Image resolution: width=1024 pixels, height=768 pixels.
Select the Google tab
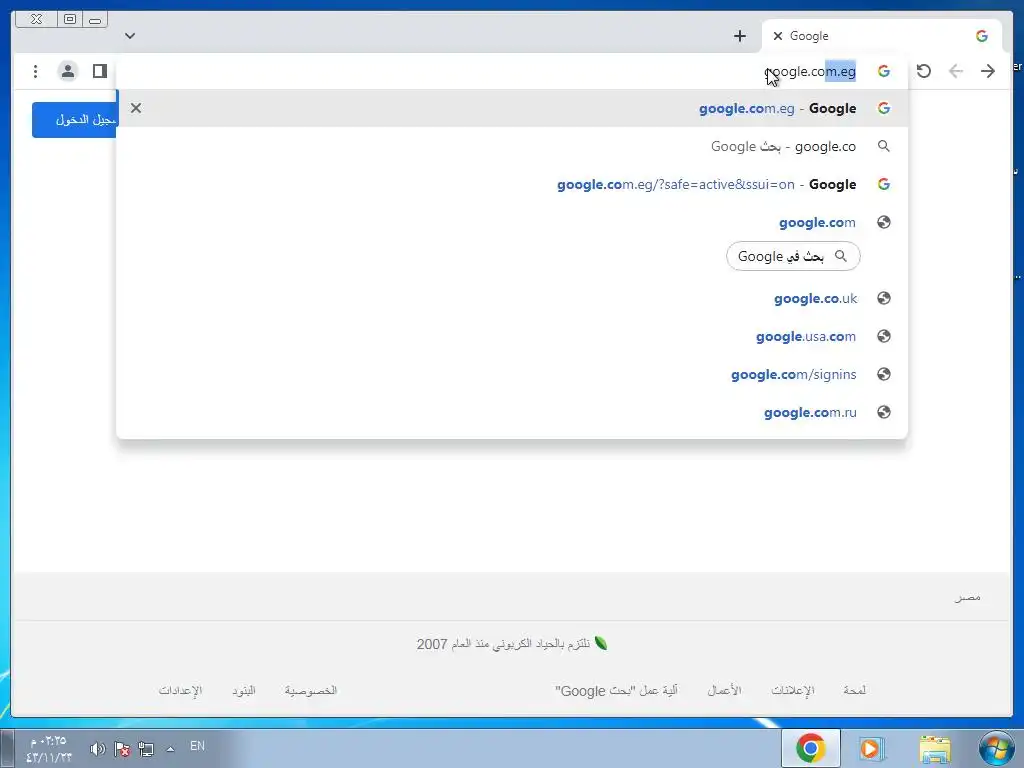(882, 36)
